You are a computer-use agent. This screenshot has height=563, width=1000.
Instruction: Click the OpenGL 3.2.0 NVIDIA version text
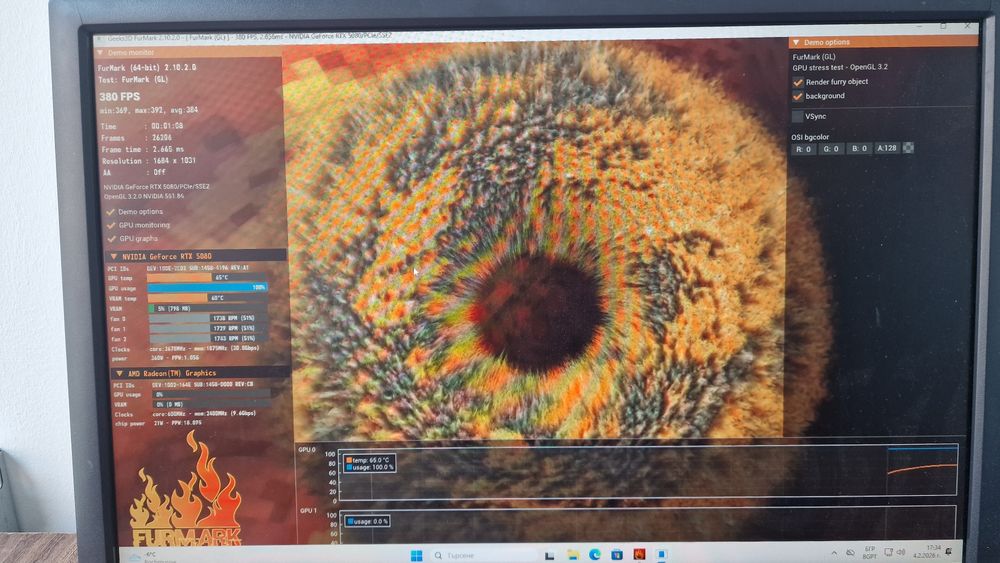click(x=143, y=196)
